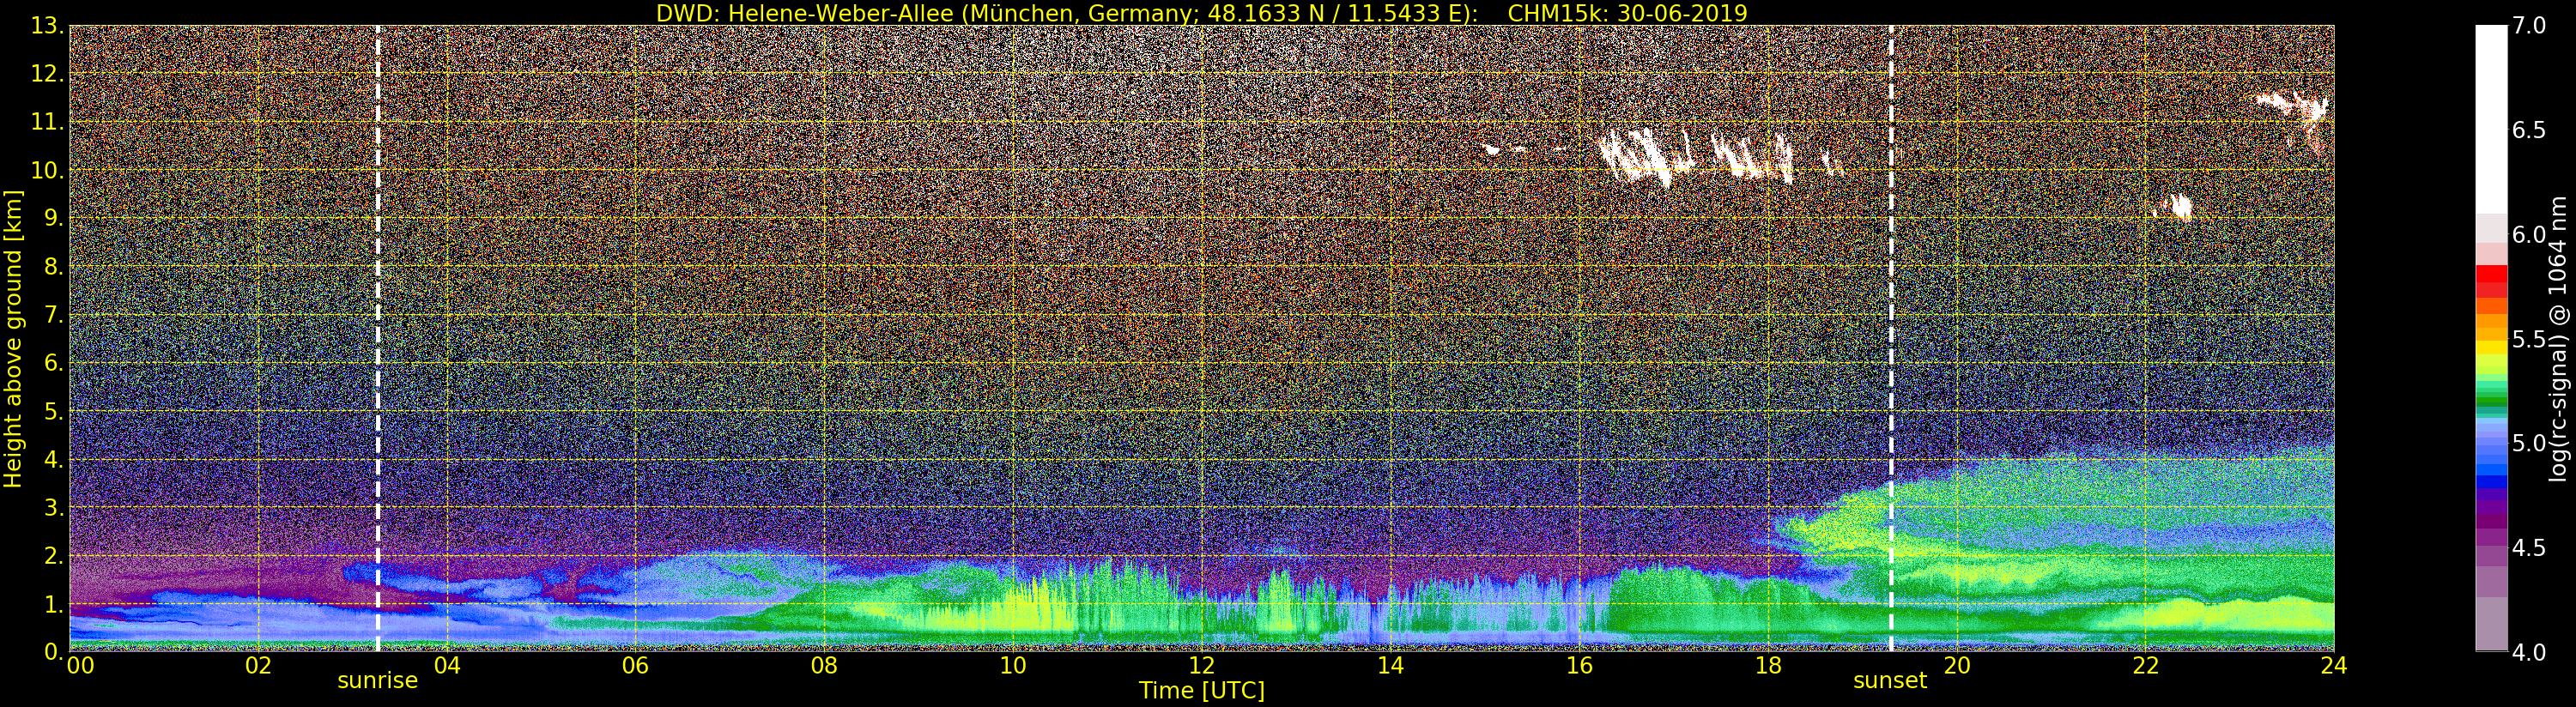Image resolution: width=2576 pixels, height=707 pixels.
Task: Click the y-axis tick label '3.'
Action: (53, 507)
